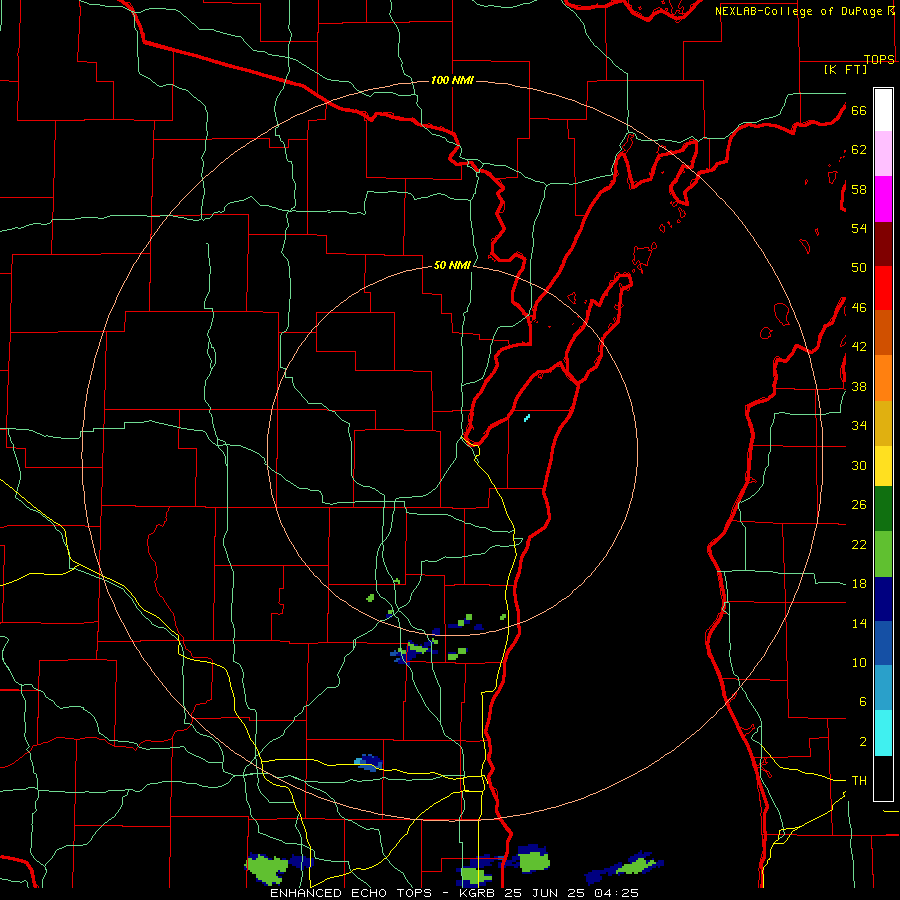Click the 34 legend value
Screen dimensions: 900x900
click(x=859, y=426)
